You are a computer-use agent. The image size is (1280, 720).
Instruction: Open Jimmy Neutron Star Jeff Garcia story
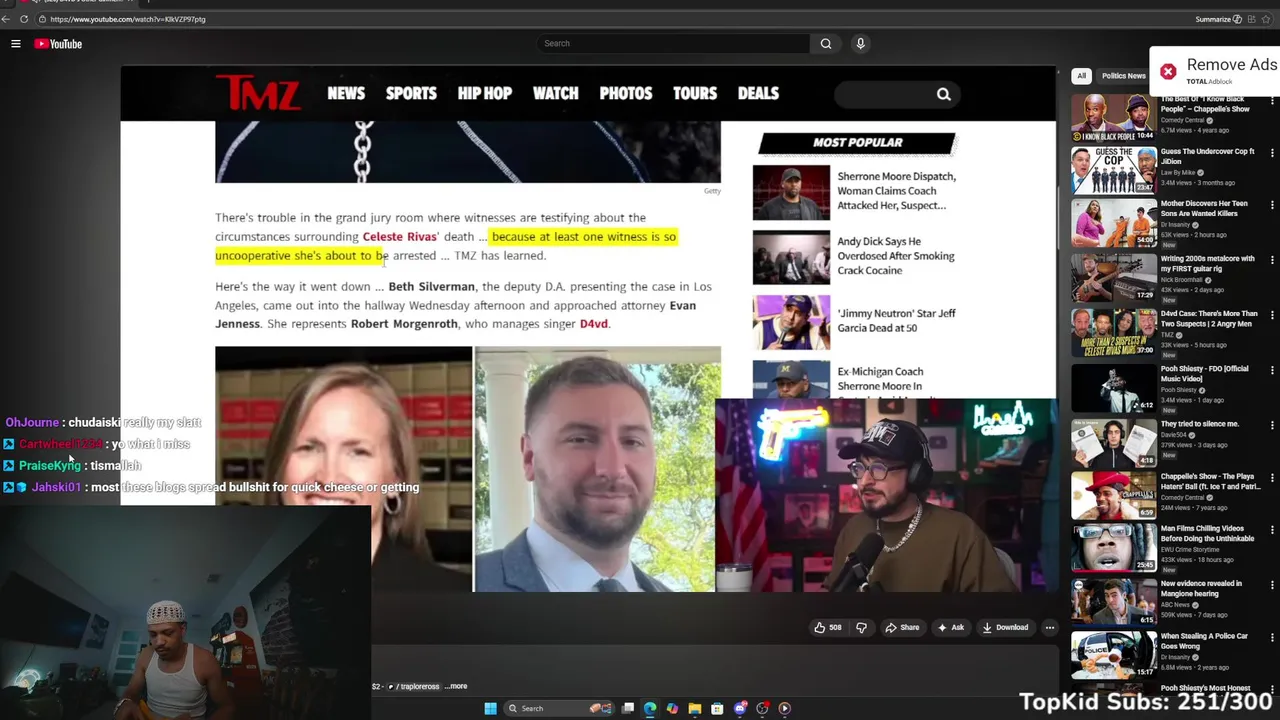pyautogui.click(x=897, y=321)
